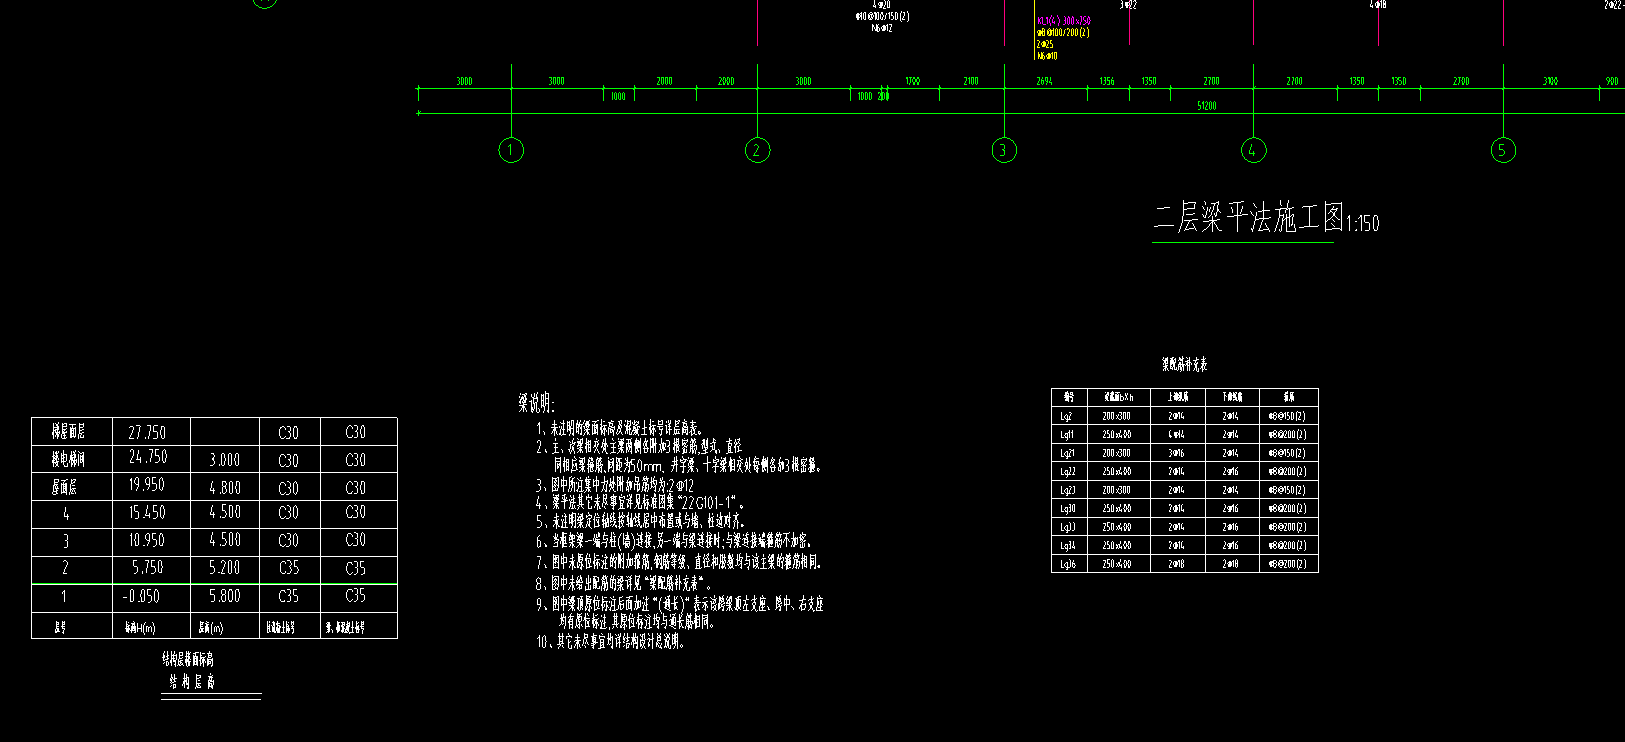Click elevation value 5.750 in story table
The width and height of the screenshot is (1625, 742).
click(x=148, y=567)
